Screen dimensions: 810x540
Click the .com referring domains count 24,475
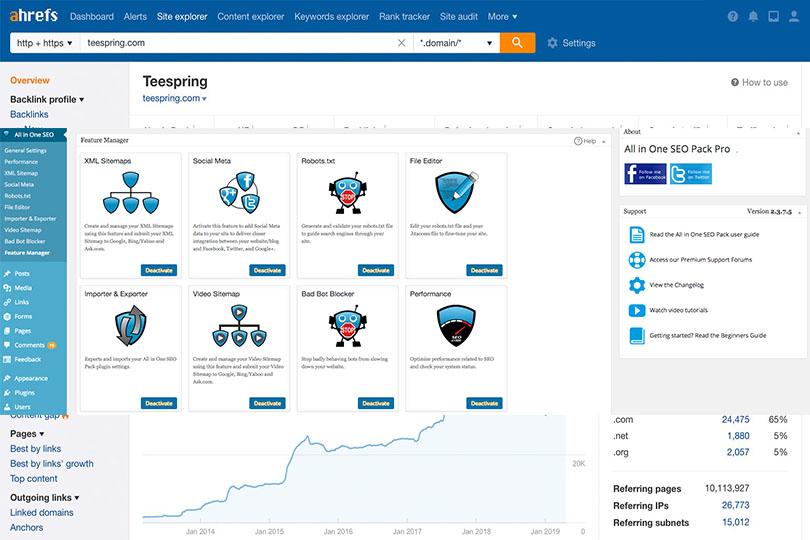735,420
